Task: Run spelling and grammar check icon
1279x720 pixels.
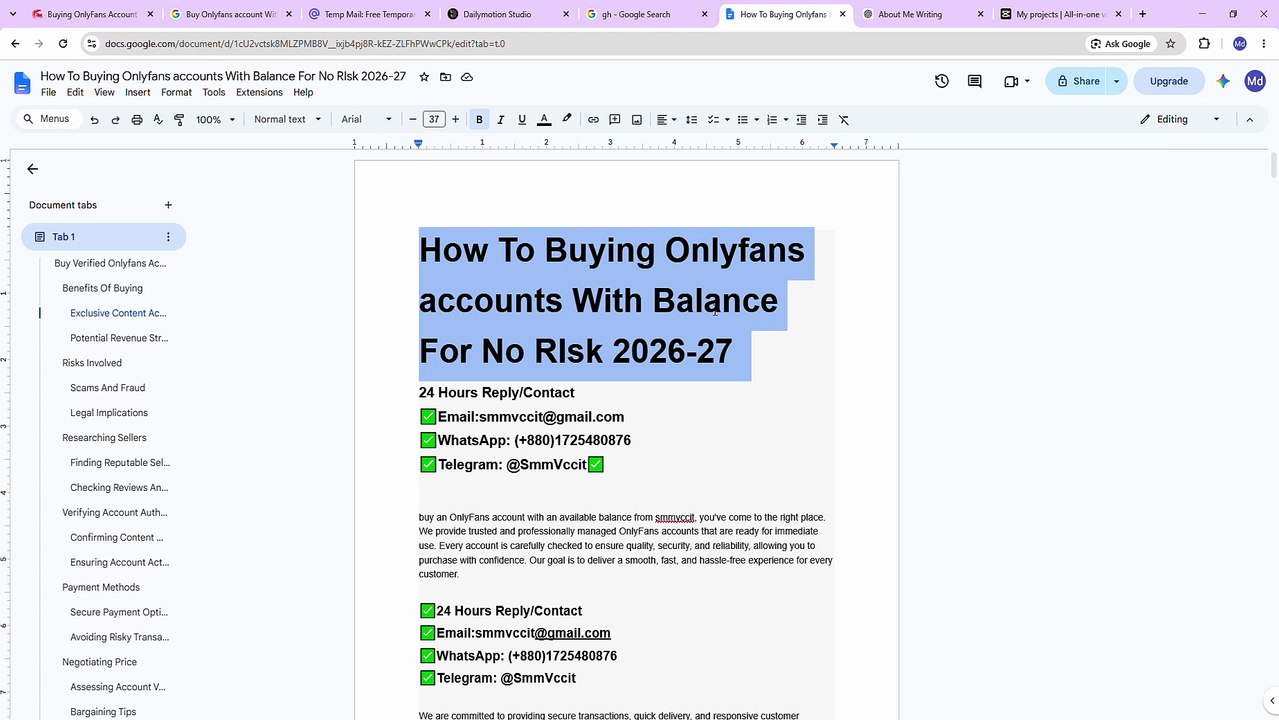Action: coord(158,119)
